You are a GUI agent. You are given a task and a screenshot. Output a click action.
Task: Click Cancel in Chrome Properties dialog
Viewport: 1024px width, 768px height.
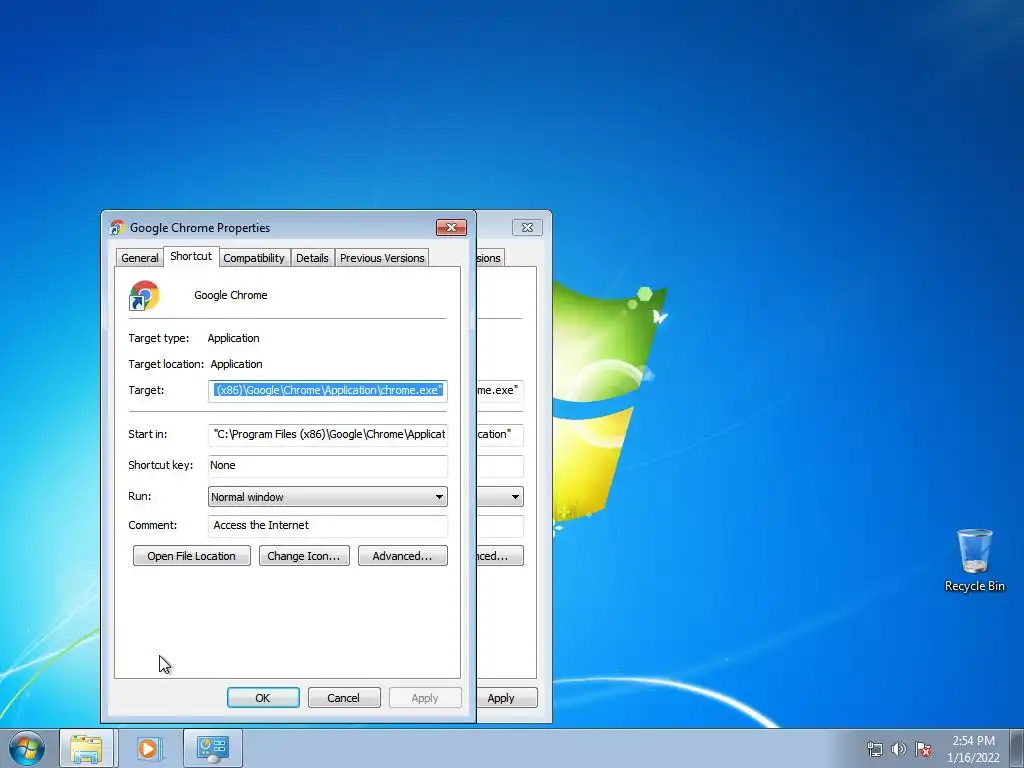click(x=344, y=697)
